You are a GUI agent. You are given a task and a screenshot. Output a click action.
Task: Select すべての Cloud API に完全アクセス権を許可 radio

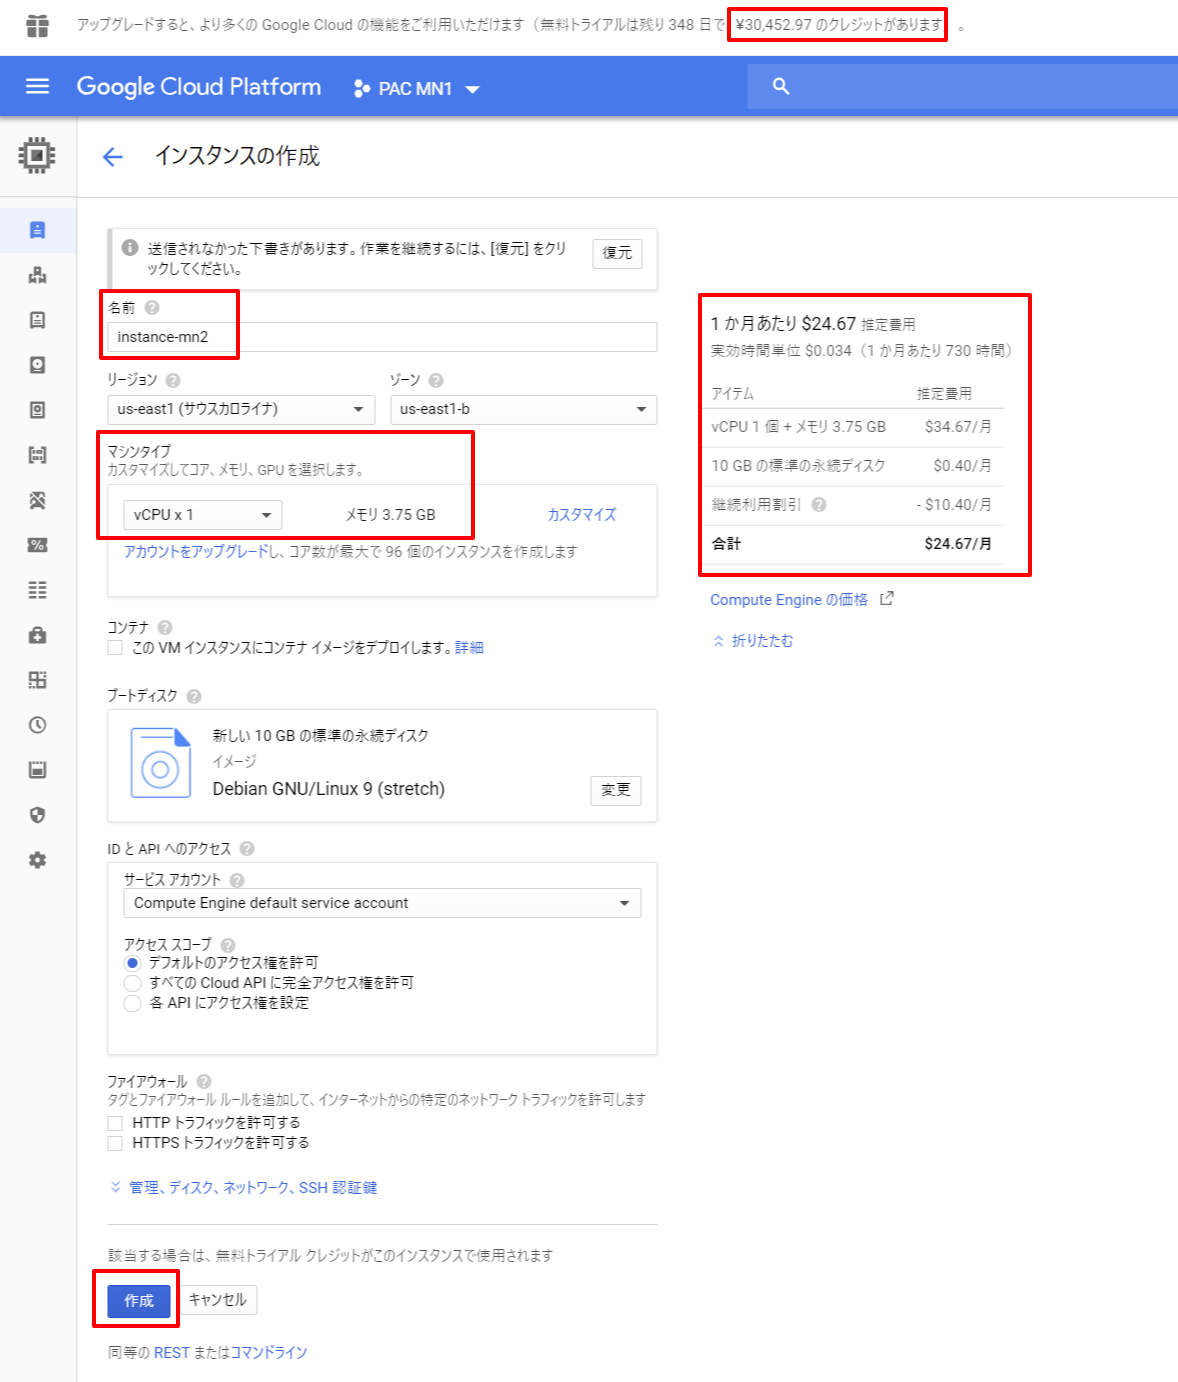tap(132, 983)
